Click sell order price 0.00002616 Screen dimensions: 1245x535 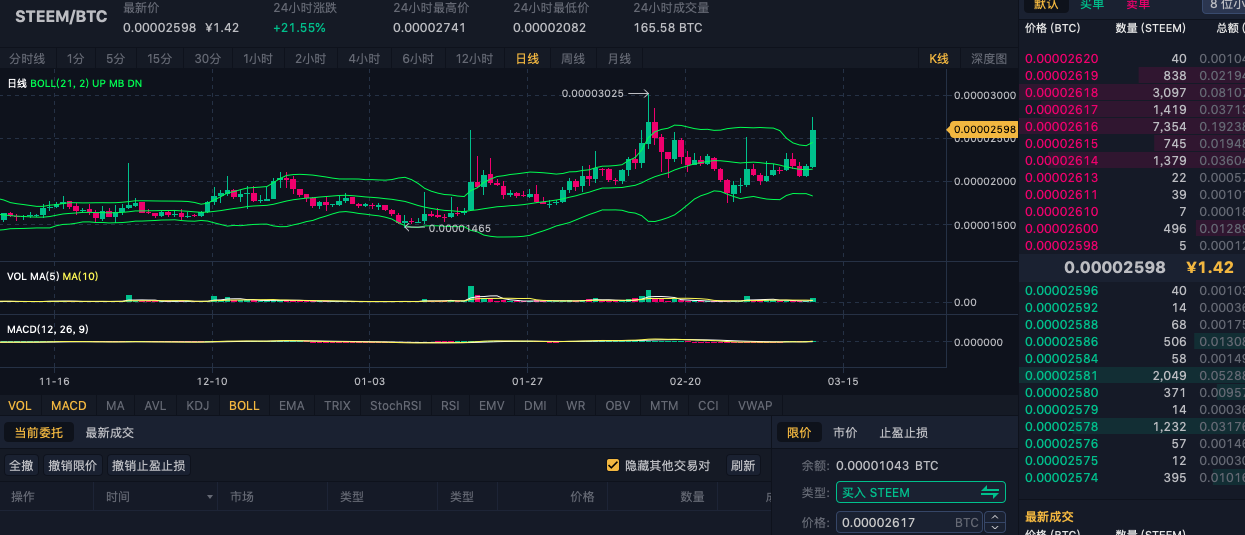[1061, 127]
